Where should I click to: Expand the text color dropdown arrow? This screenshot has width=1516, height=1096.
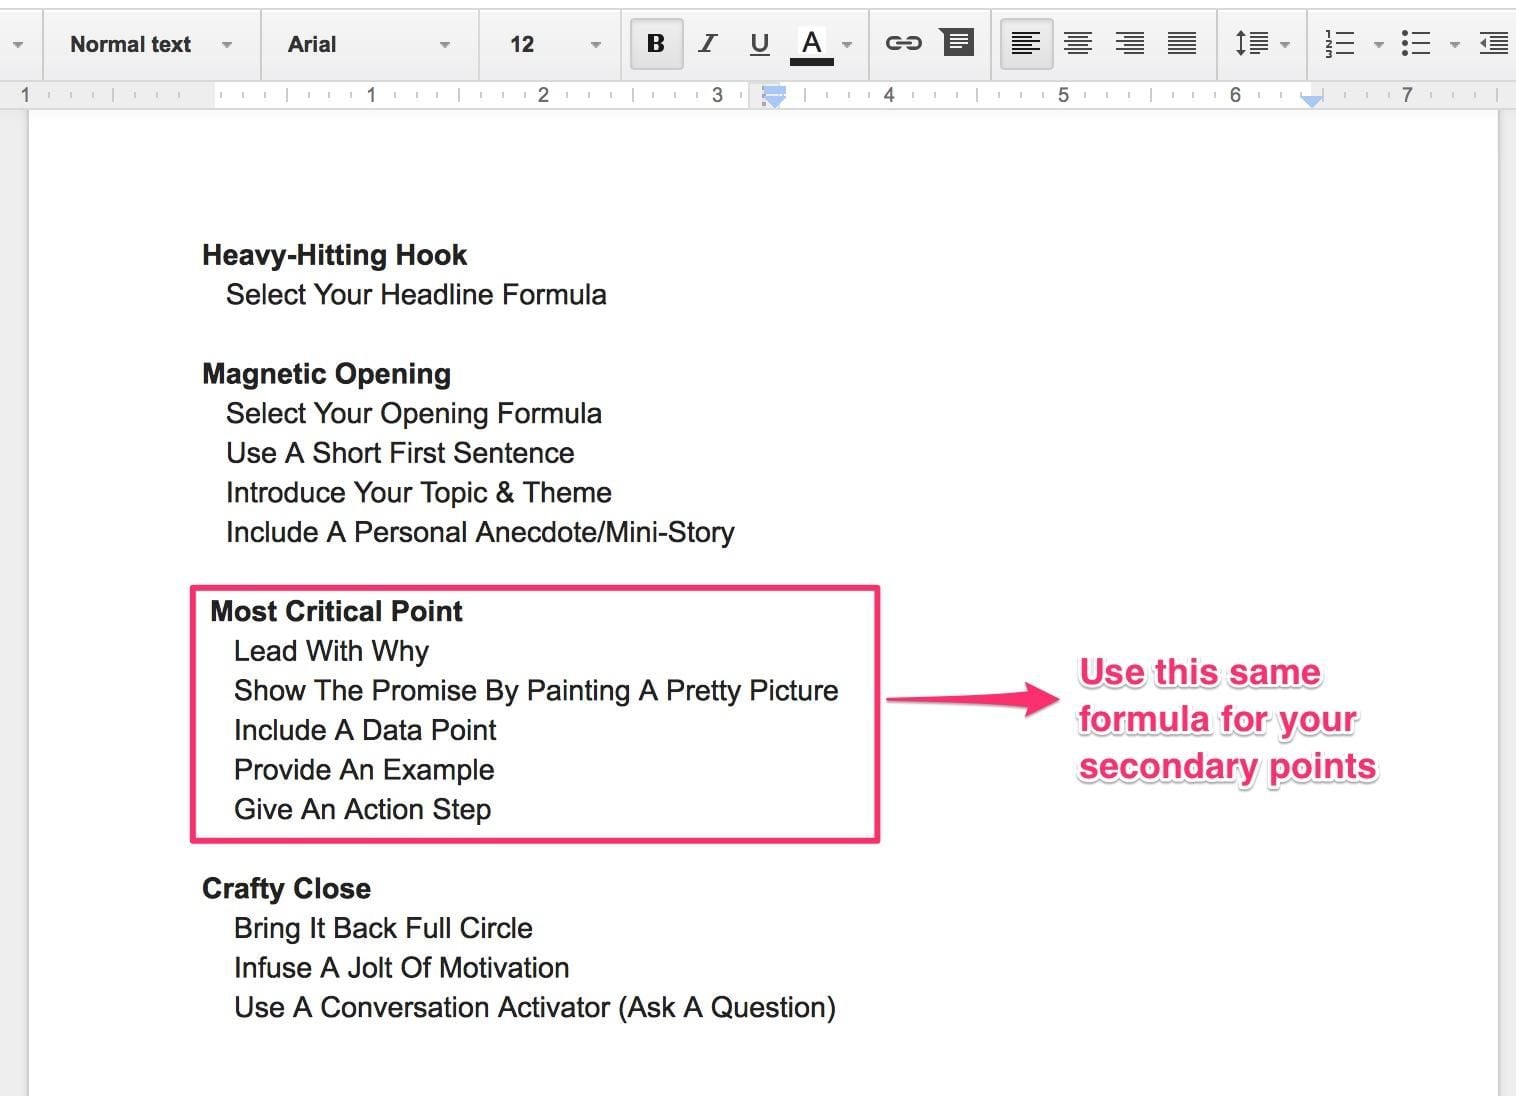pos(846,43)
